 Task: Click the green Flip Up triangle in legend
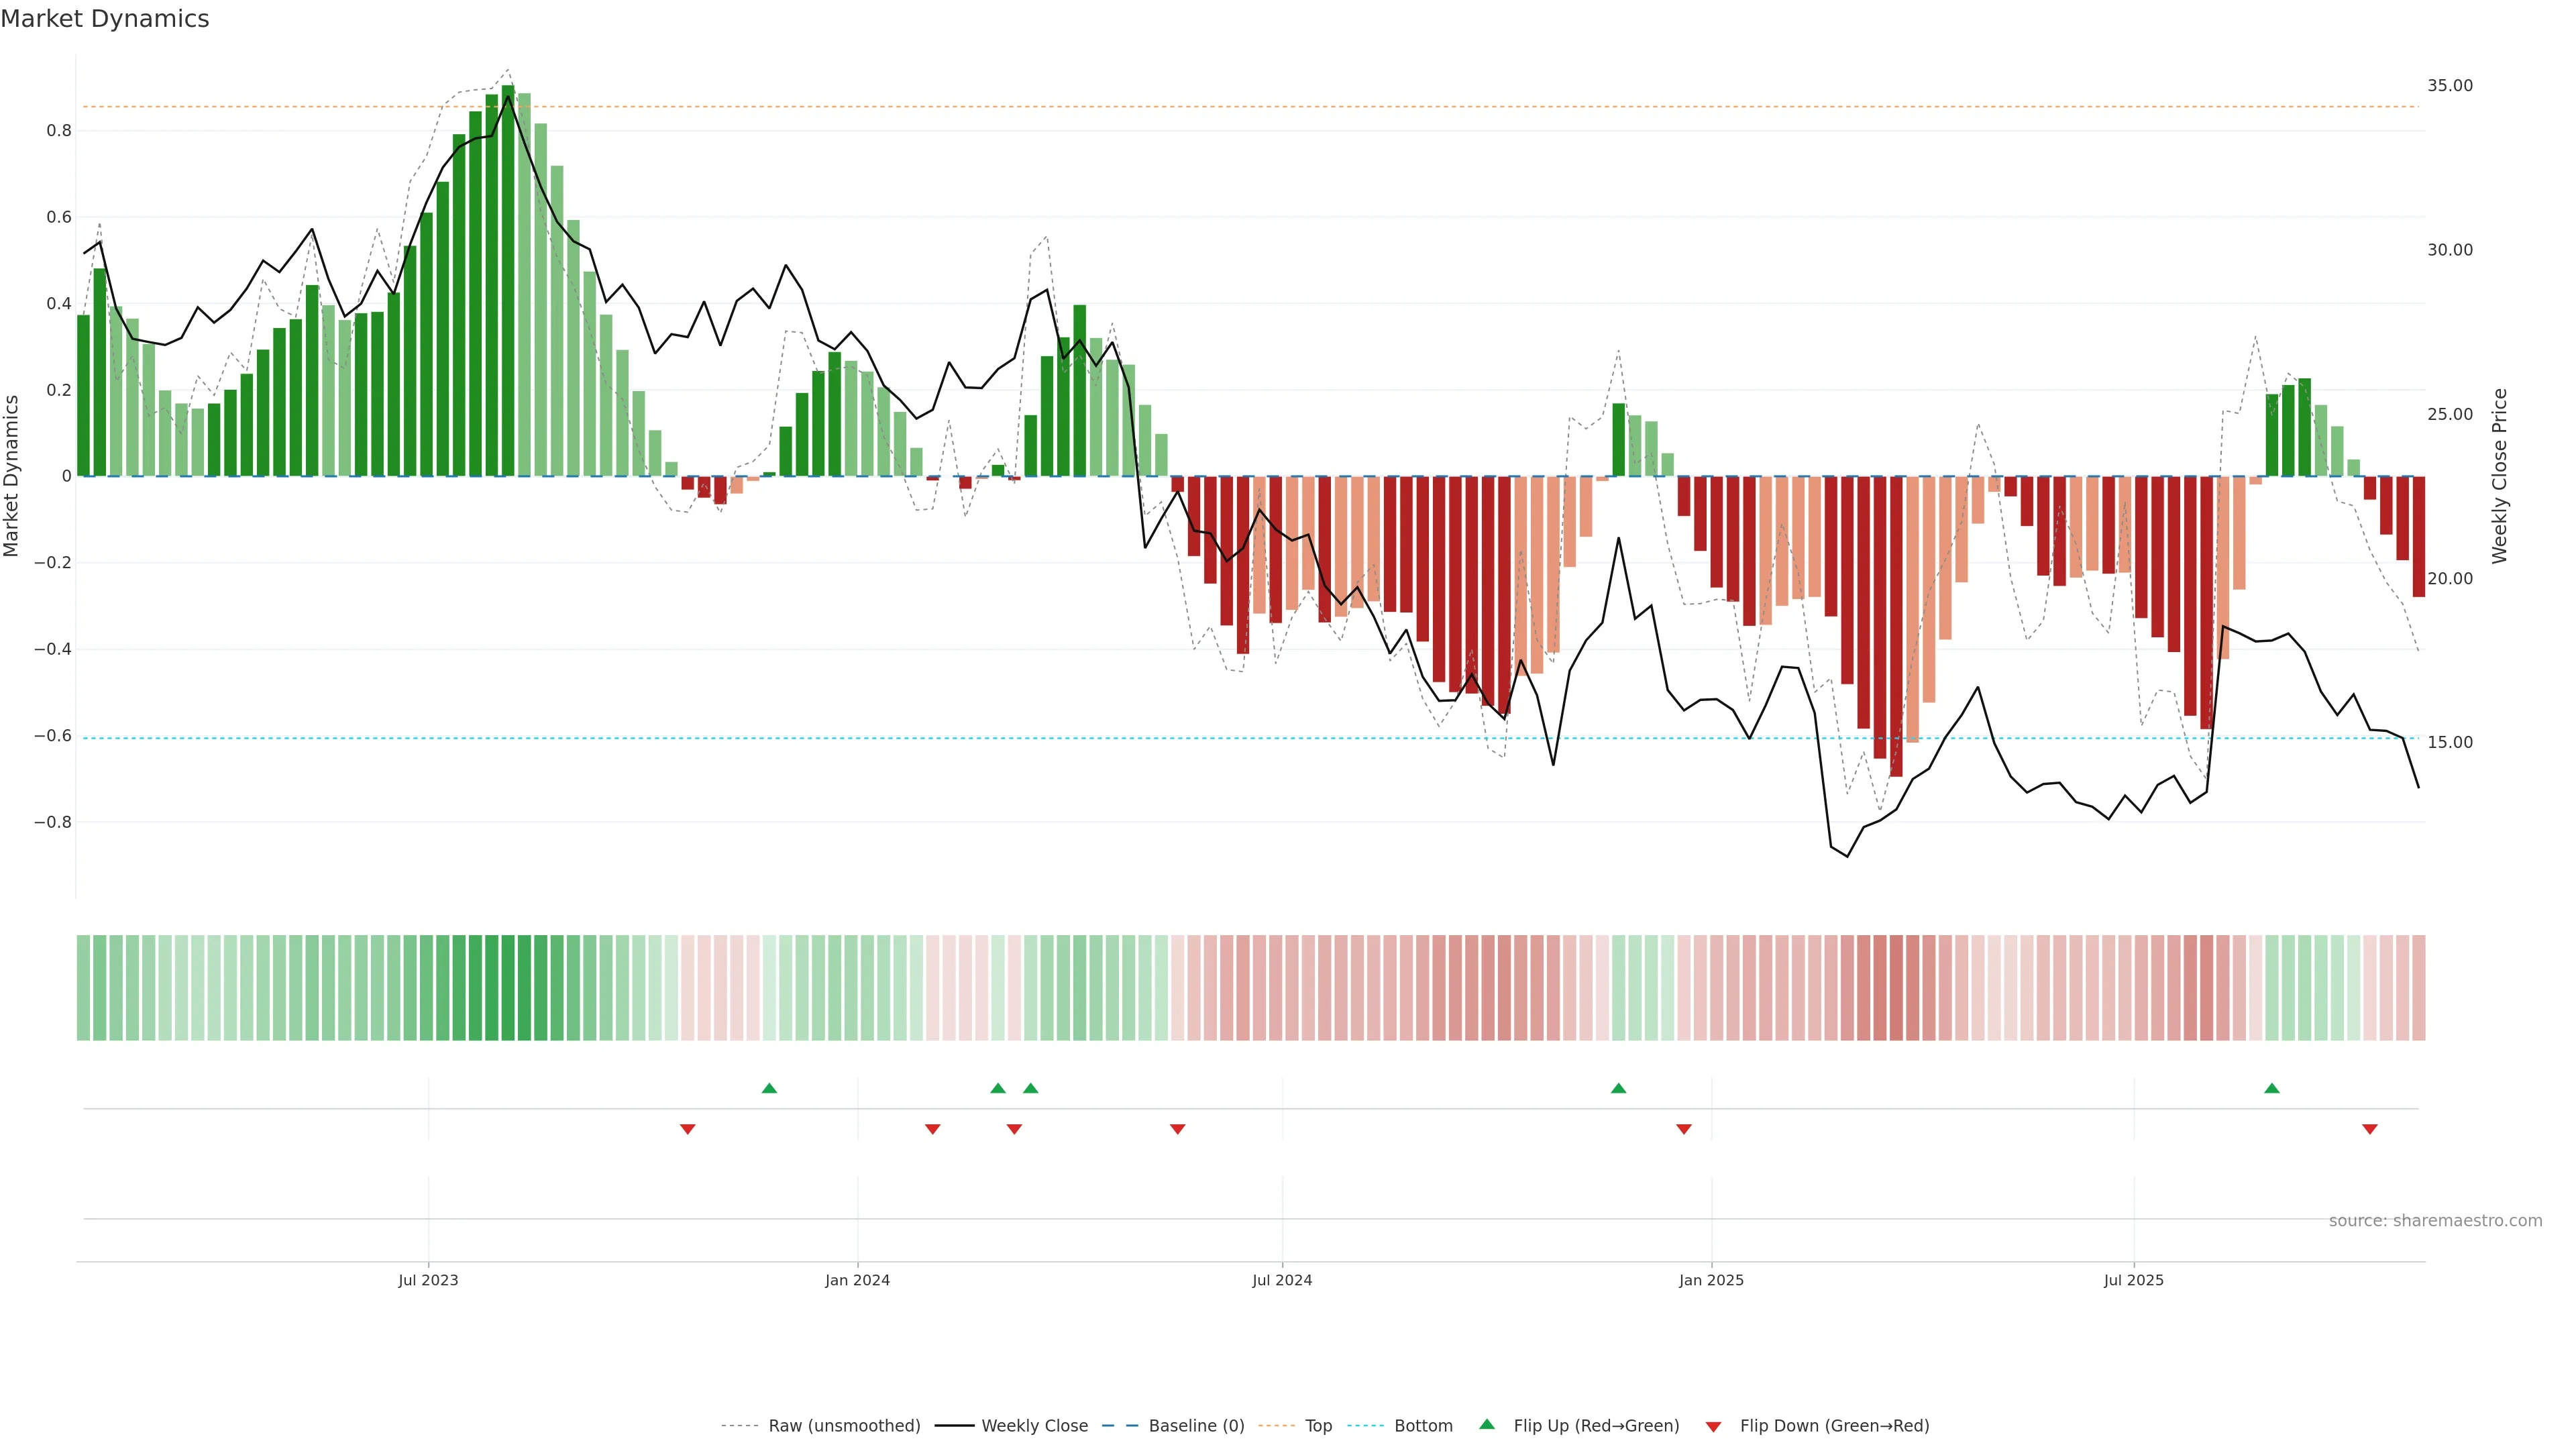[1487, 1424]
